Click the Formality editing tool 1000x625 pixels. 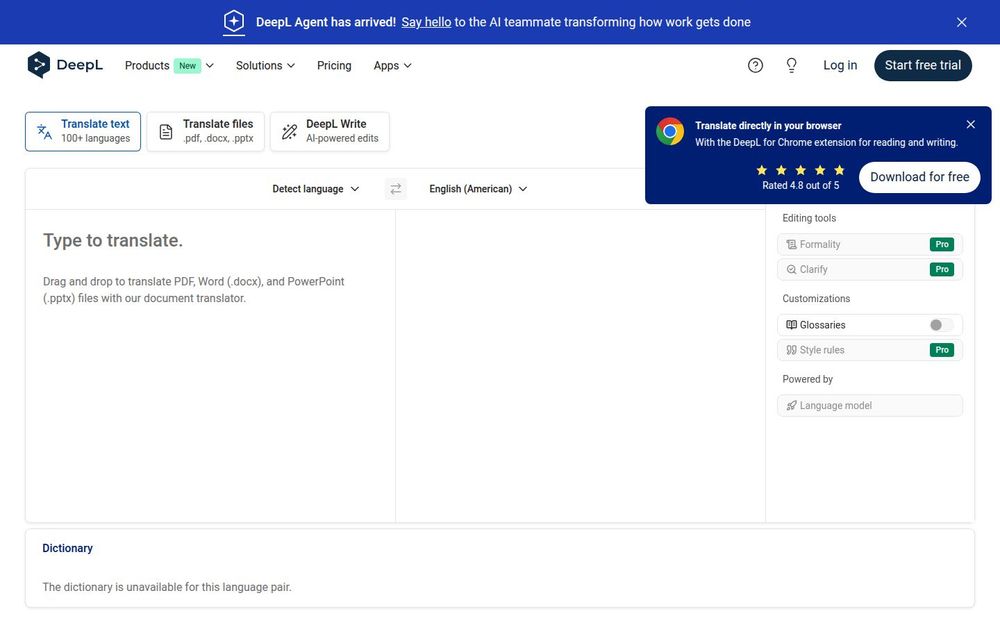(x=870, y=244)
